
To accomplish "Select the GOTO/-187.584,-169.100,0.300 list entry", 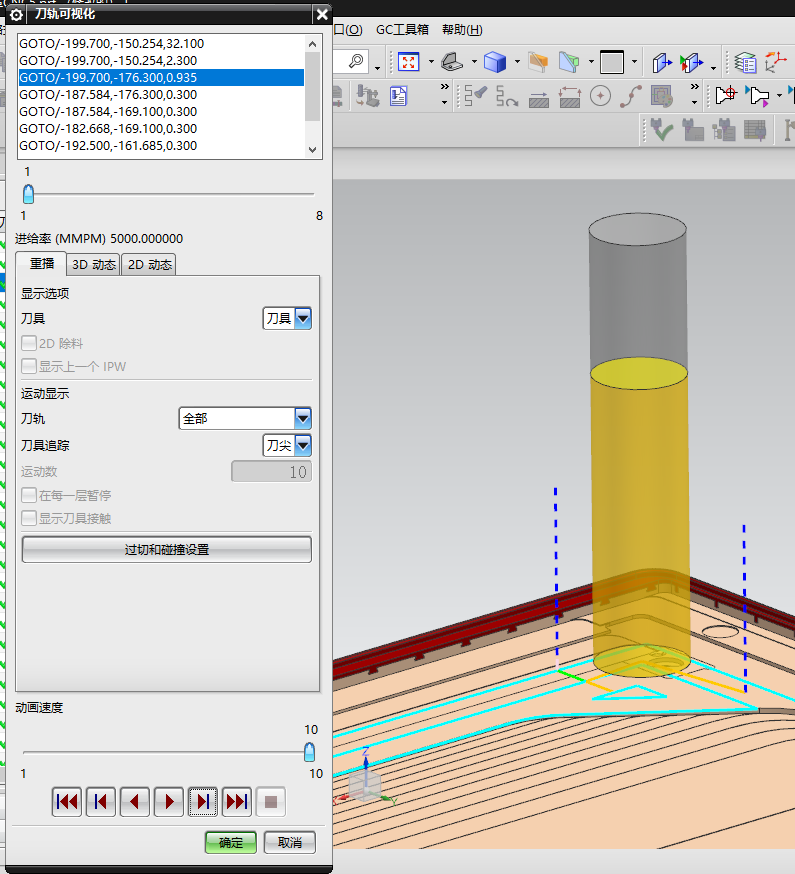I will 108,111.
